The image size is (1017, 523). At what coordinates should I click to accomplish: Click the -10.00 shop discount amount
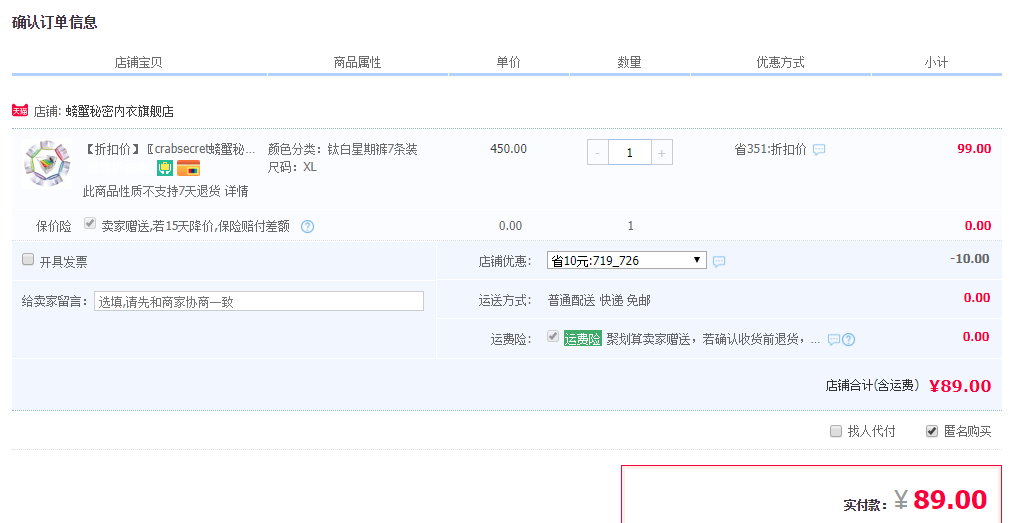pos(970,259)
